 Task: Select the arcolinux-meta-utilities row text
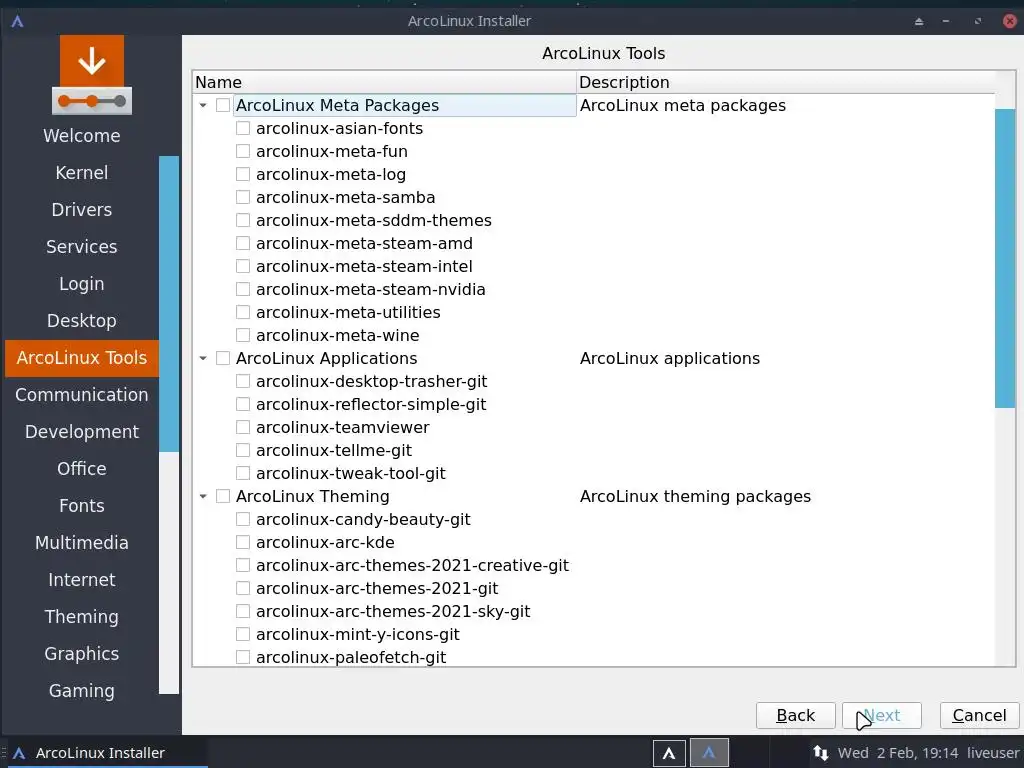(x=348, y=312)
